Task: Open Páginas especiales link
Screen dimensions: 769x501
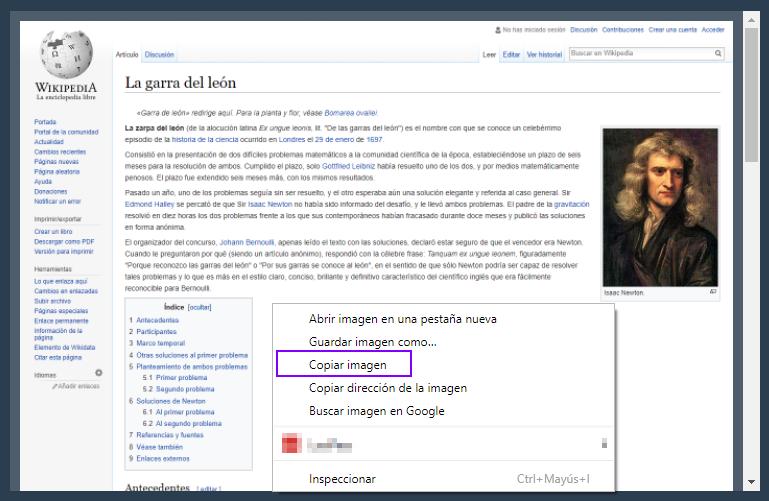Action: (61, 311)
